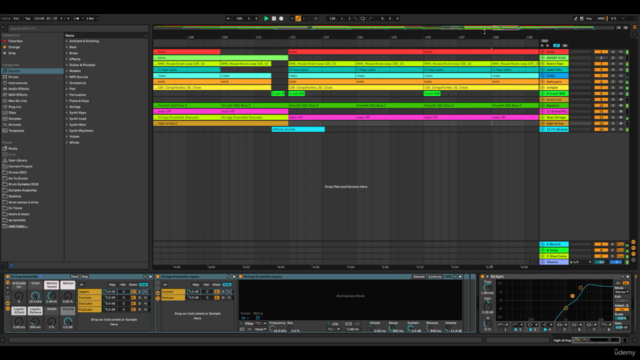The image size is (640, 360).
Task: Toggle the MIDI map mode switch
Action: (601, 18)
